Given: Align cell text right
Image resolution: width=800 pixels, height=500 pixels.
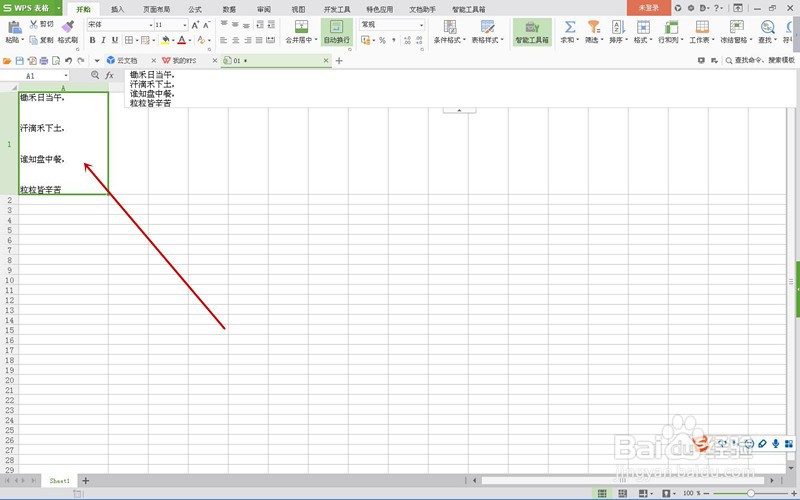Looking at the screenshot, I should coord(247,40).
